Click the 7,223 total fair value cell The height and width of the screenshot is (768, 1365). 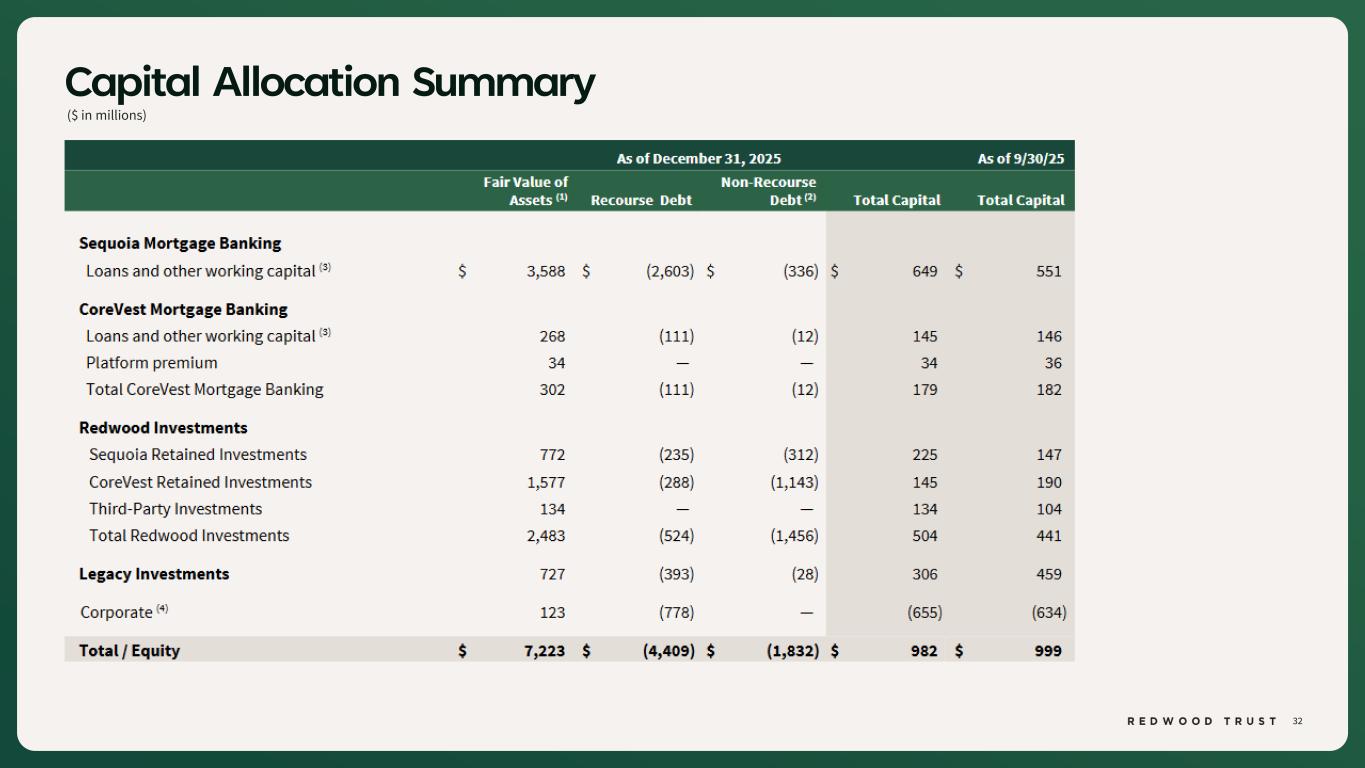pos(545,650)
